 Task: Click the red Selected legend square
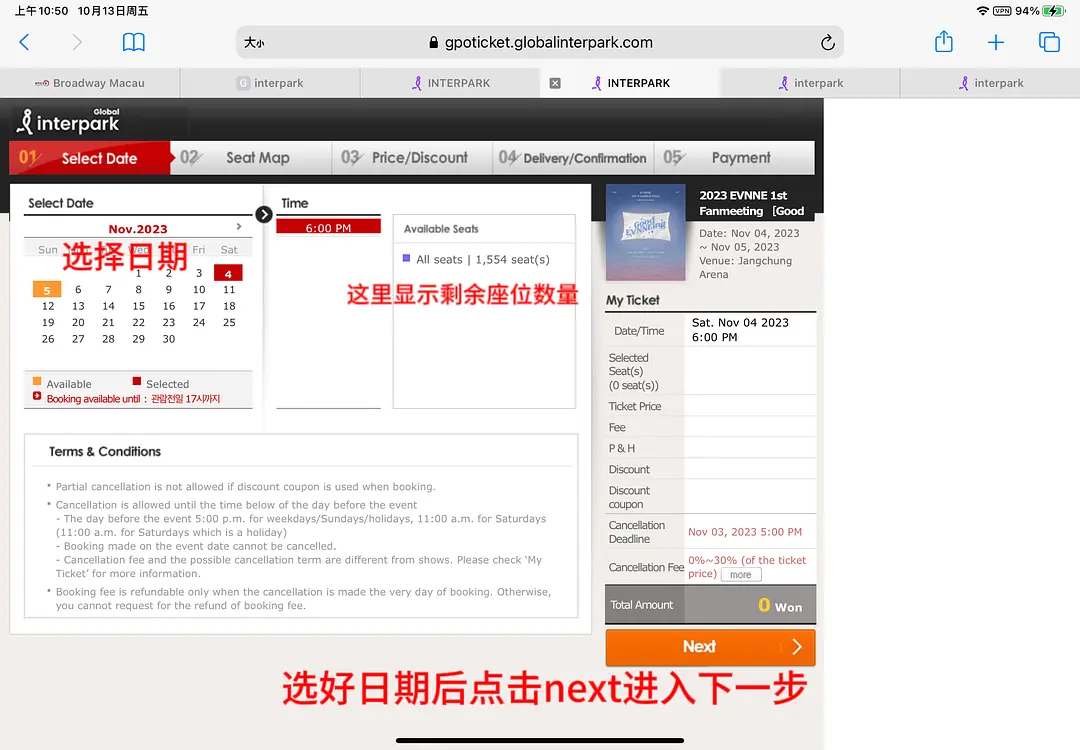pyautogui.click(x=136, y=381)
